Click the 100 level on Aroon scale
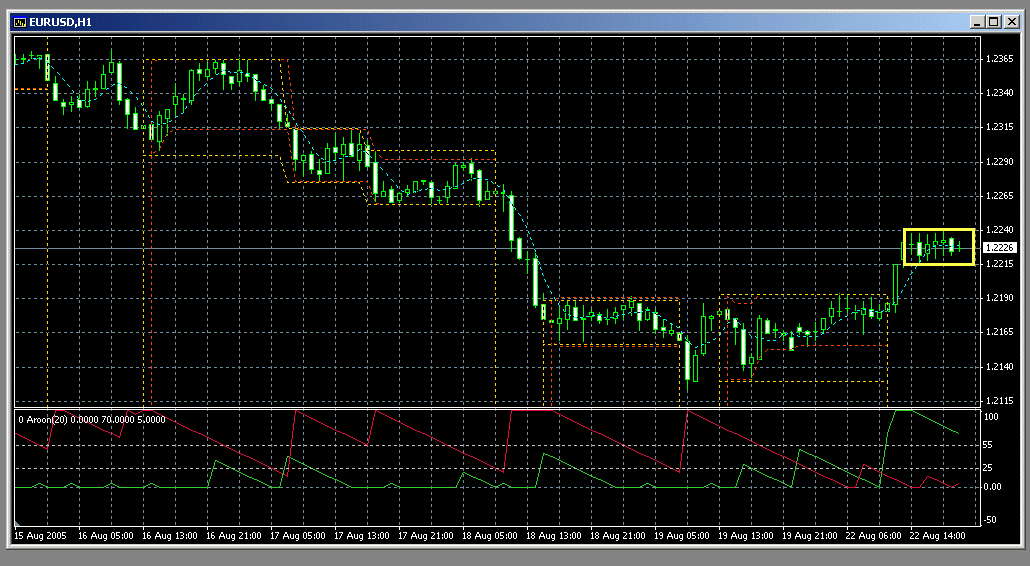The image size is (1030, 566). [992, 415]
